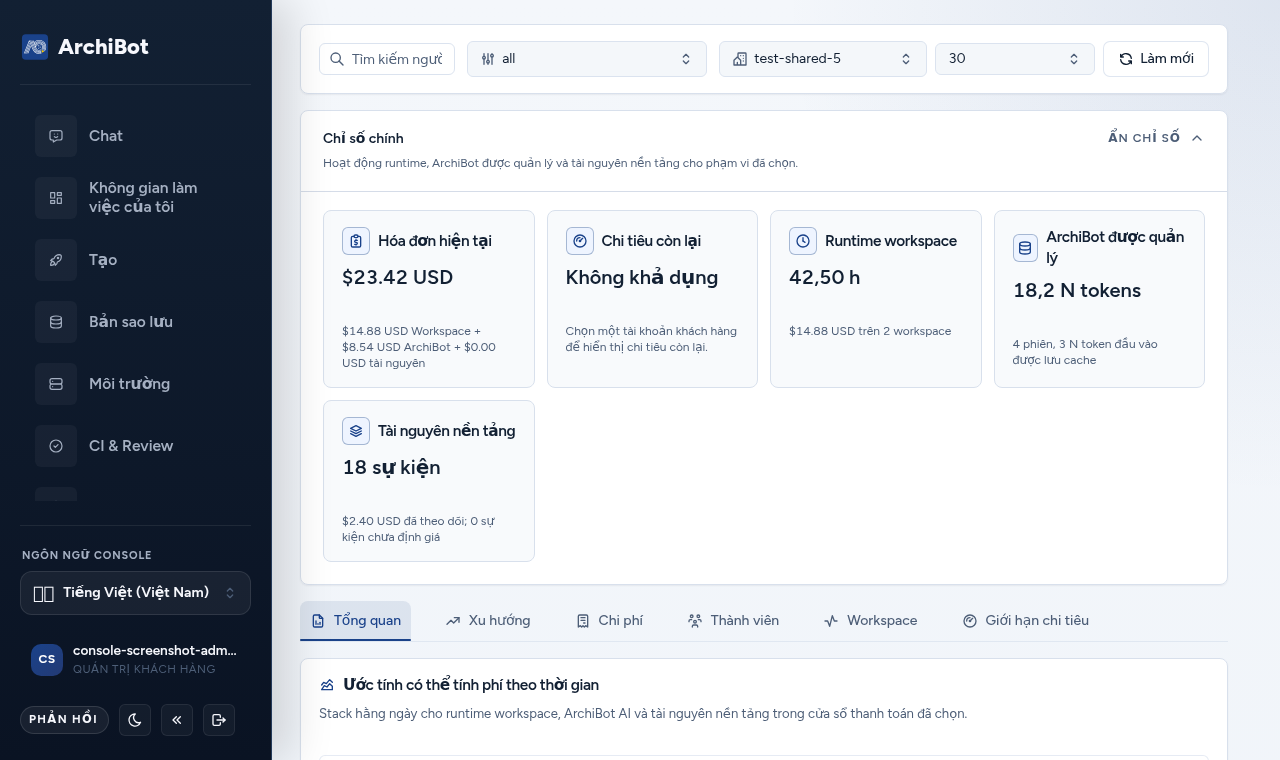Click the search magnifier icon

[x=337, y=59]
